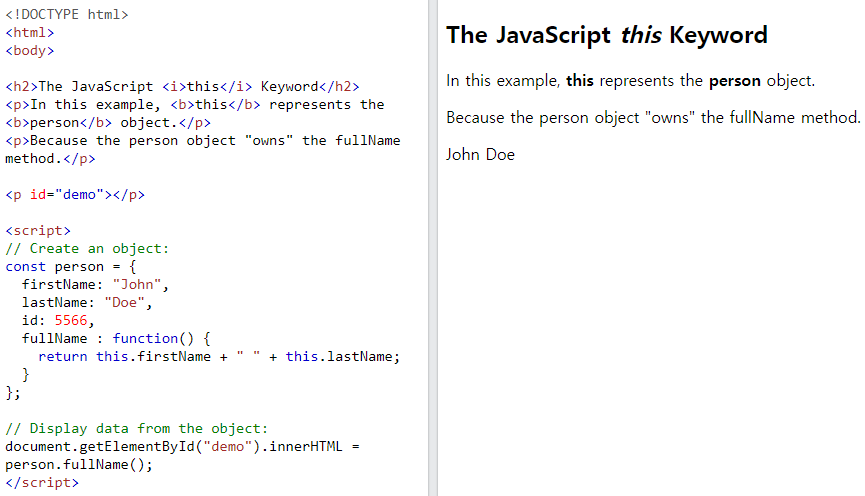The width and height of the screenshot is (865, 496).
Task: Click the opening "<html>" tag line
Action: [x=30, y=33]
